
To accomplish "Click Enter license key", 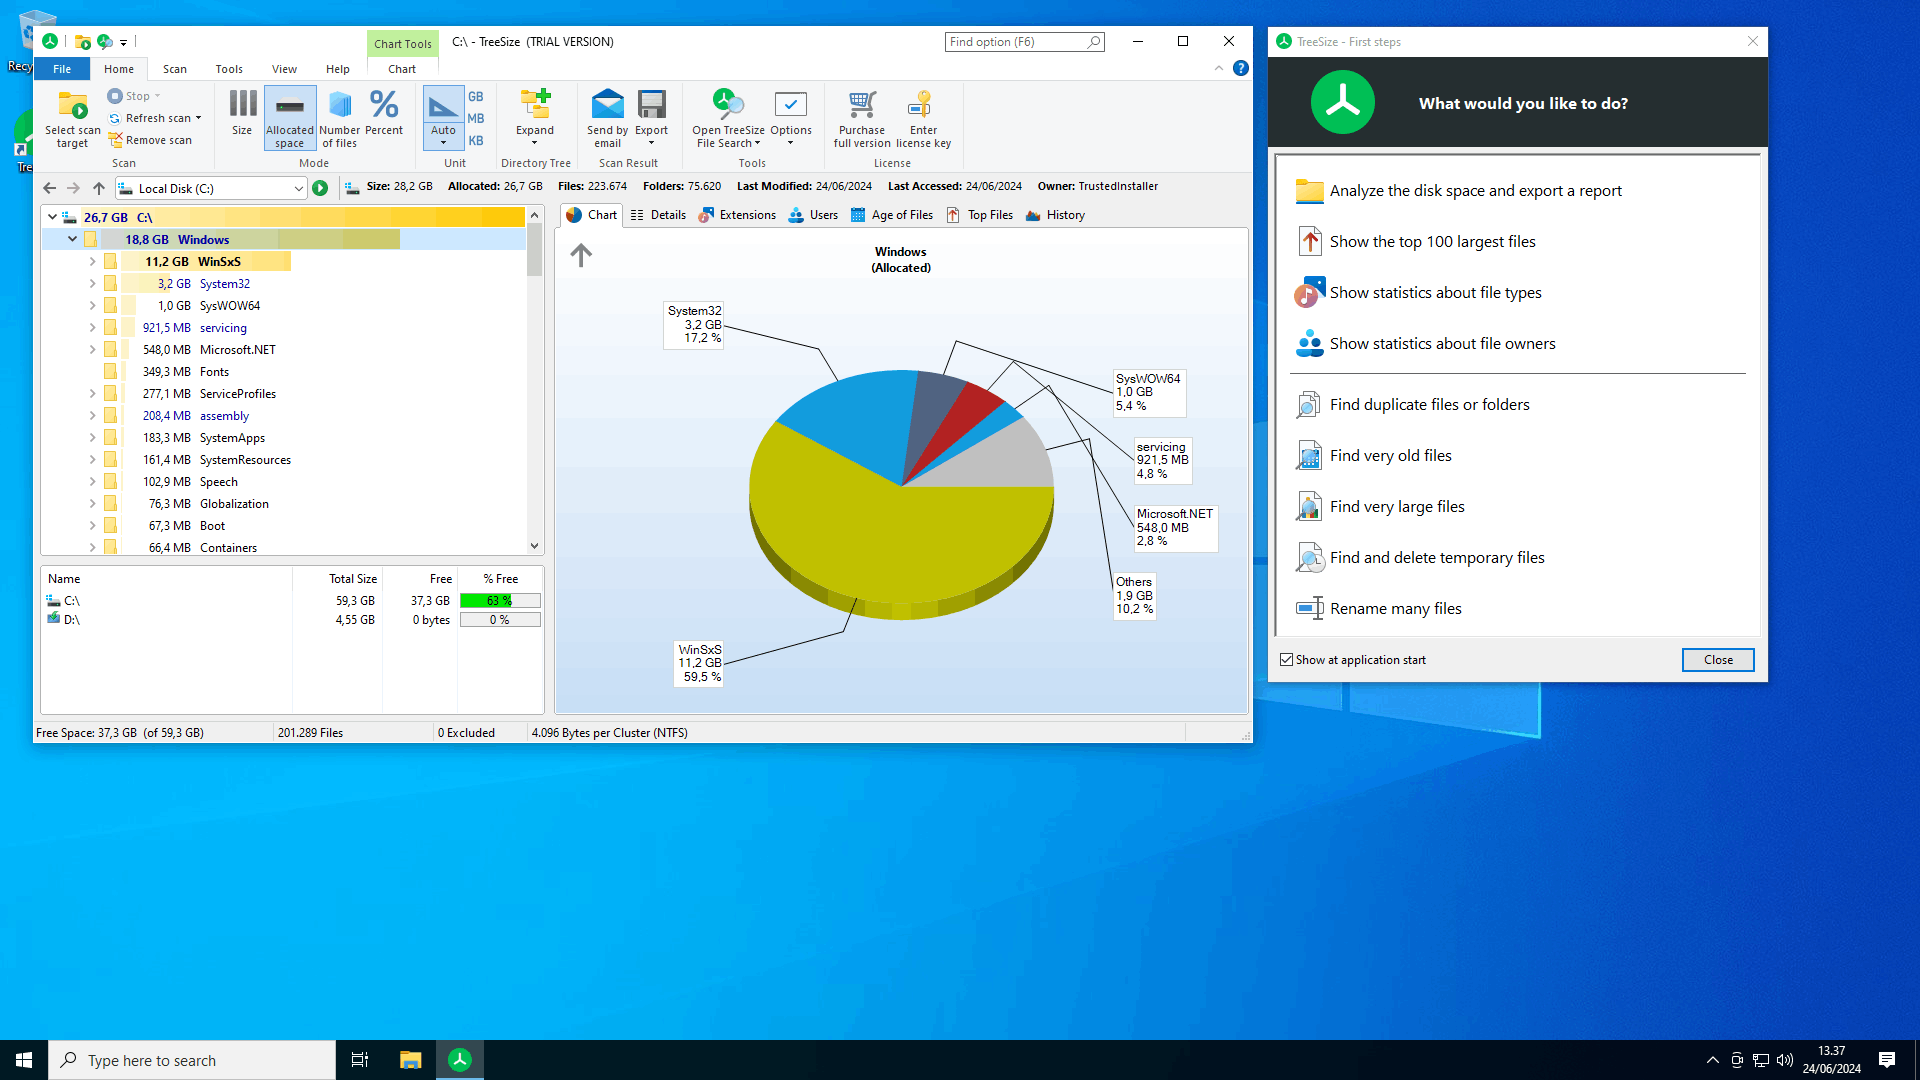I will coord(923,119).
